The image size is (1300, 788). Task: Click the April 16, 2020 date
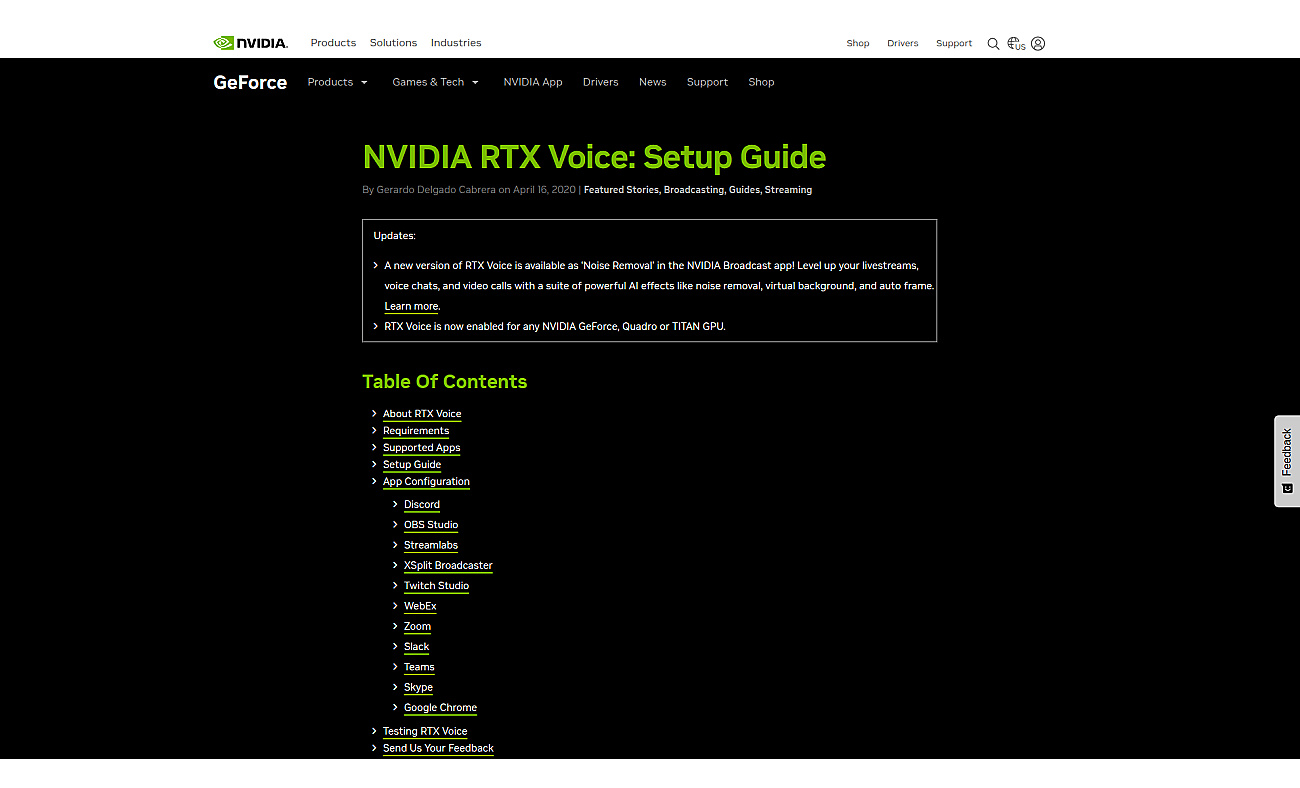point(544,190)
